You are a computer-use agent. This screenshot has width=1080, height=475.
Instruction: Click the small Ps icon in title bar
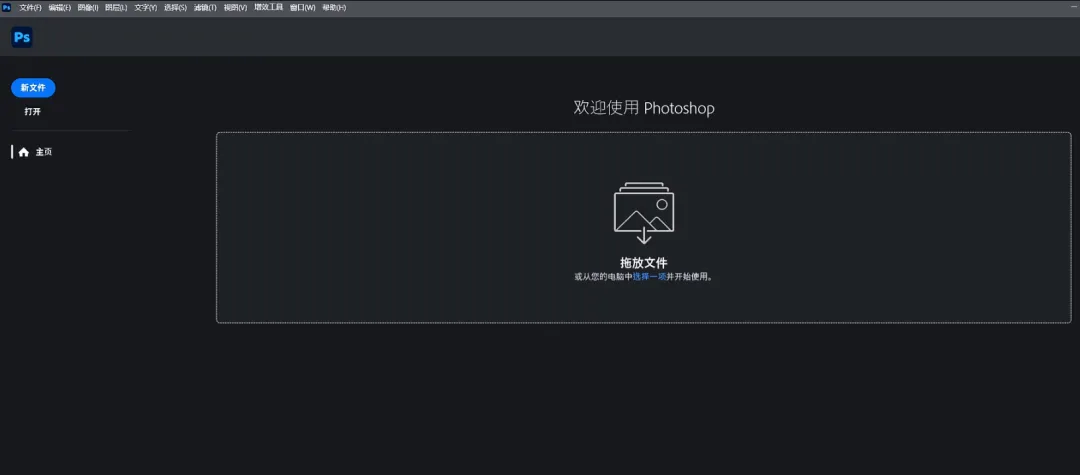[7, 8]
